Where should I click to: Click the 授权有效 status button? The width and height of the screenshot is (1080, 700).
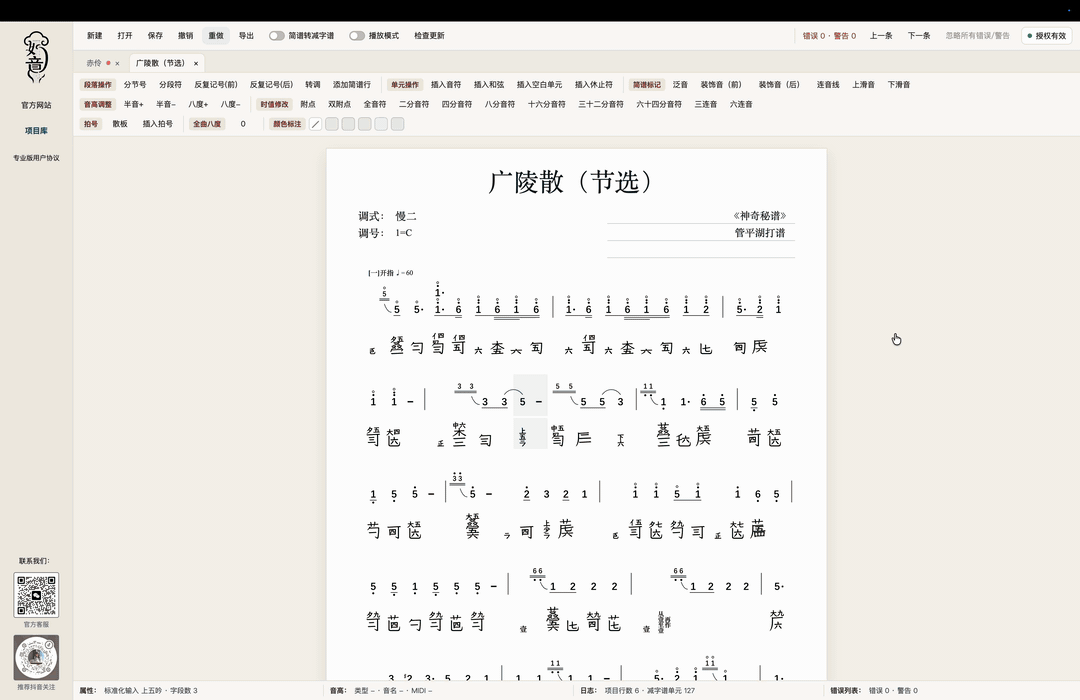1046,36
